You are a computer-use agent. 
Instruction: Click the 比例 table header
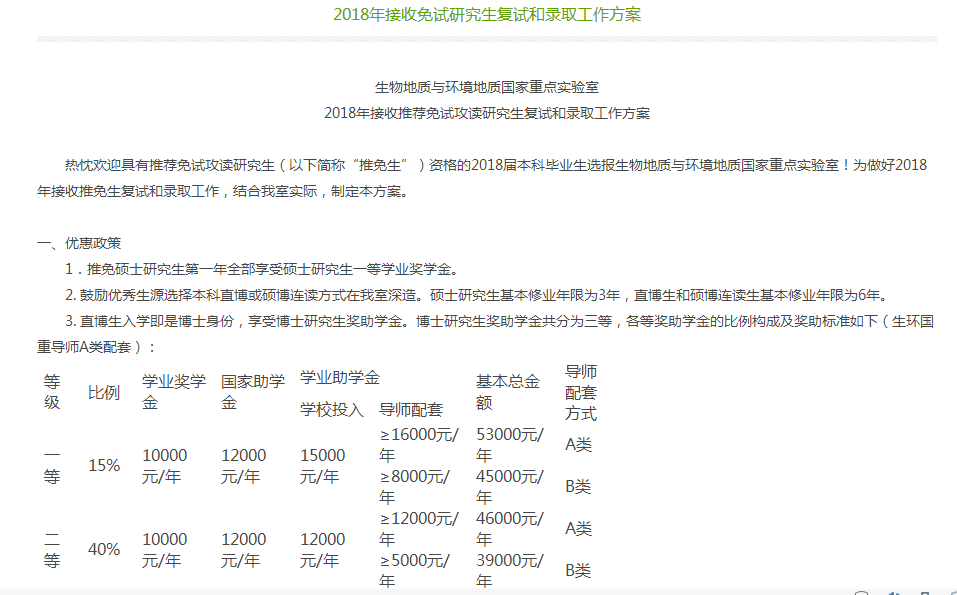point(104,392)
